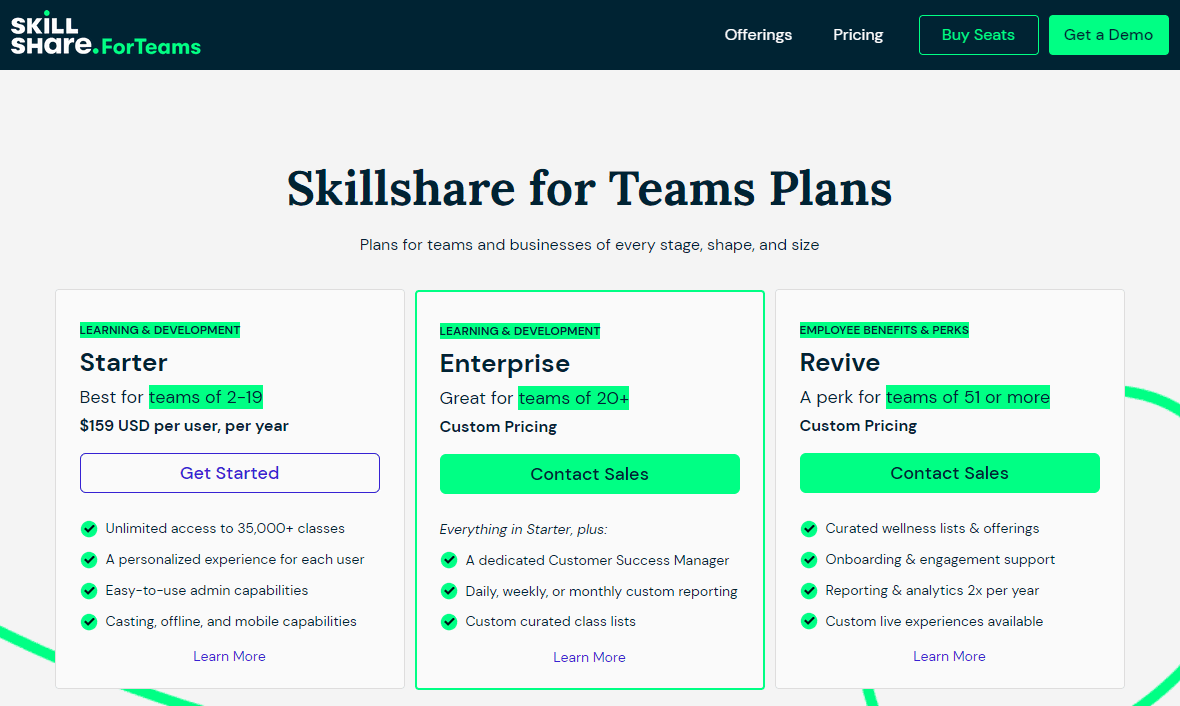
Task: Click Contact Sales for the Enterprise plan
Action: click(x=589, y=473)
